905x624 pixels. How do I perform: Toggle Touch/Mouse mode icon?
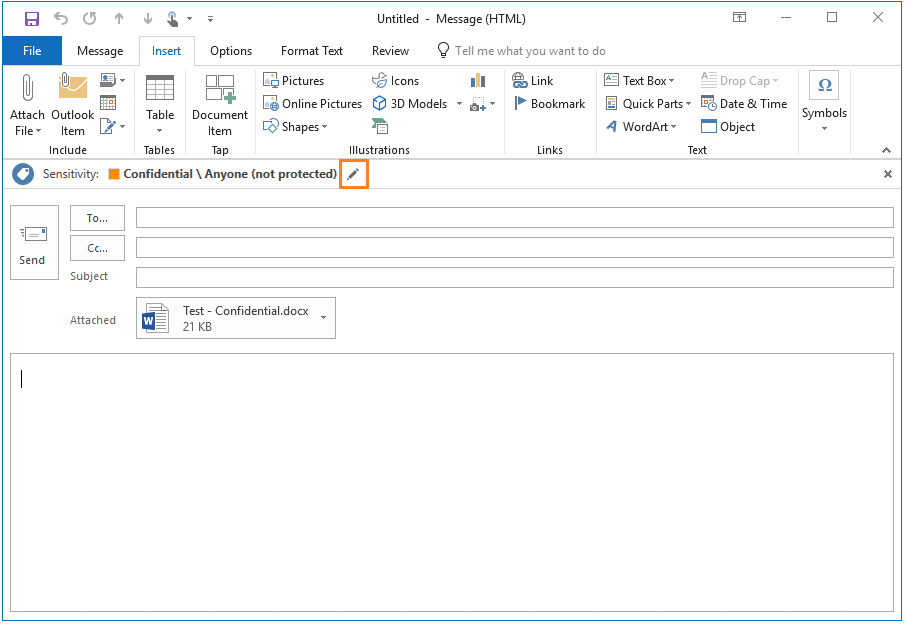pos(173,19)
